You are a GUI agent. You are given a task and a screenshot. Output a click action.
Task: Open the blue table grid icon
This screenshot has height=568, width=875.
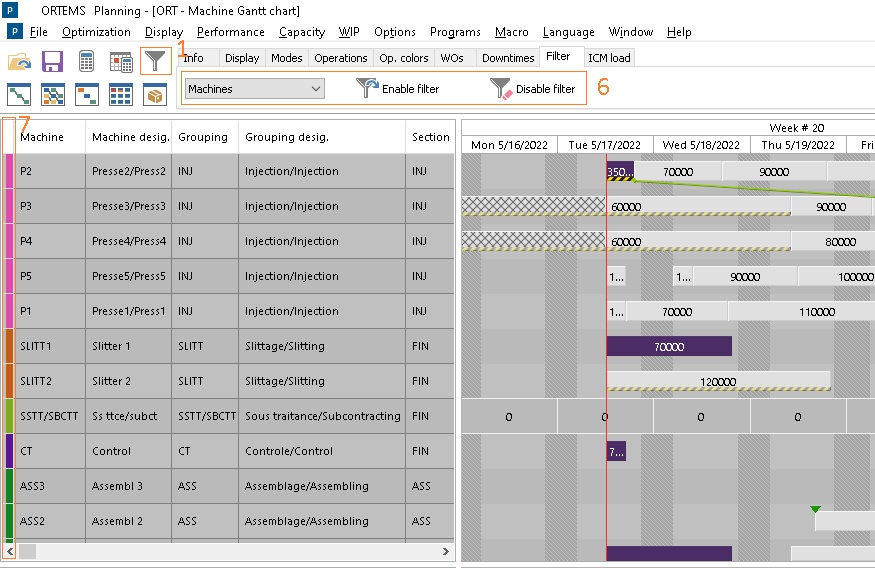click(121, 95)
